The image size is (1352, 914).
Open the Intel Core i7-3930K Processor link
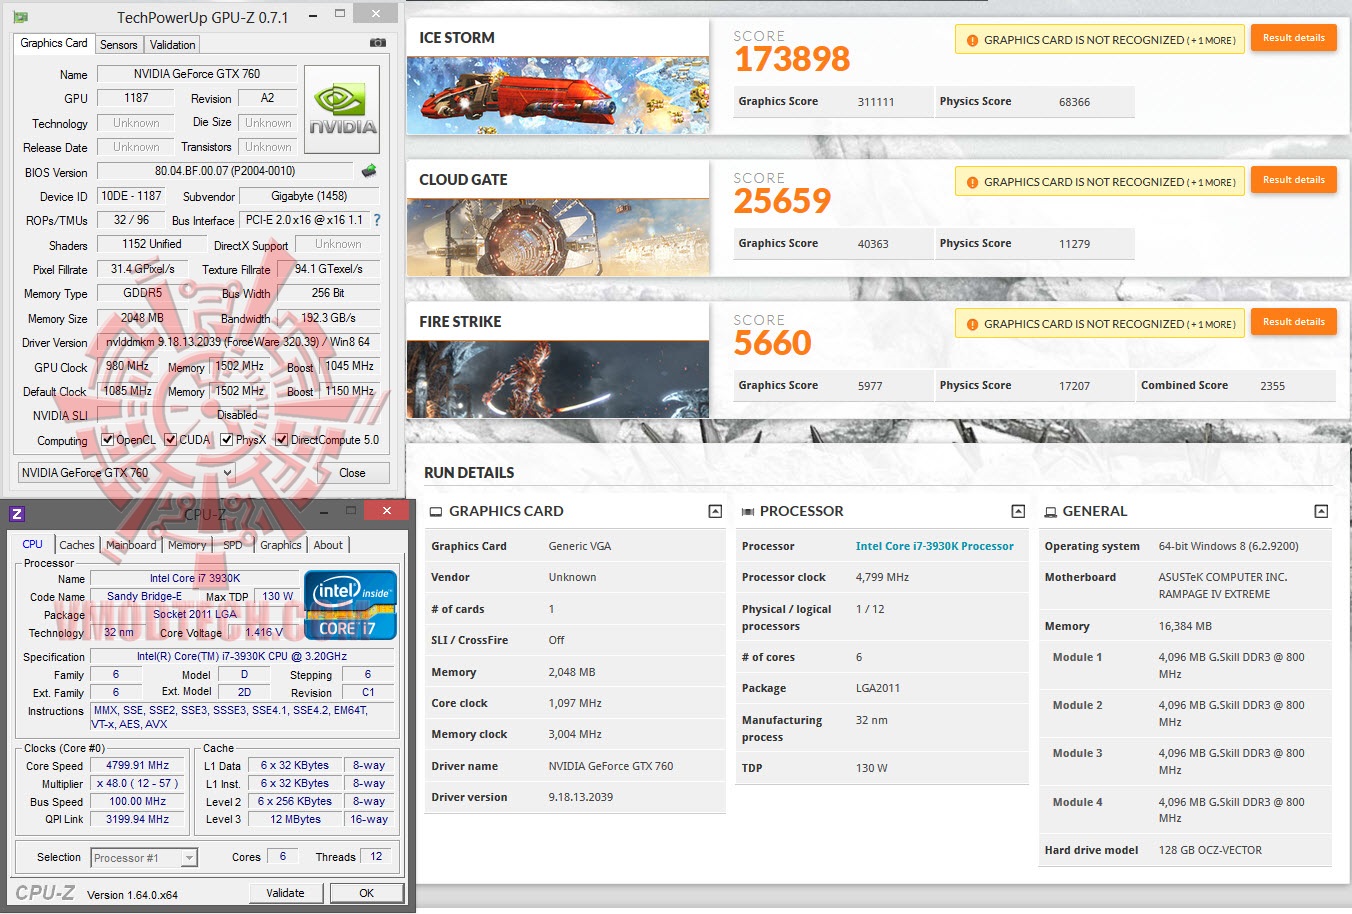pyautogui.click(x=934, y=546)
